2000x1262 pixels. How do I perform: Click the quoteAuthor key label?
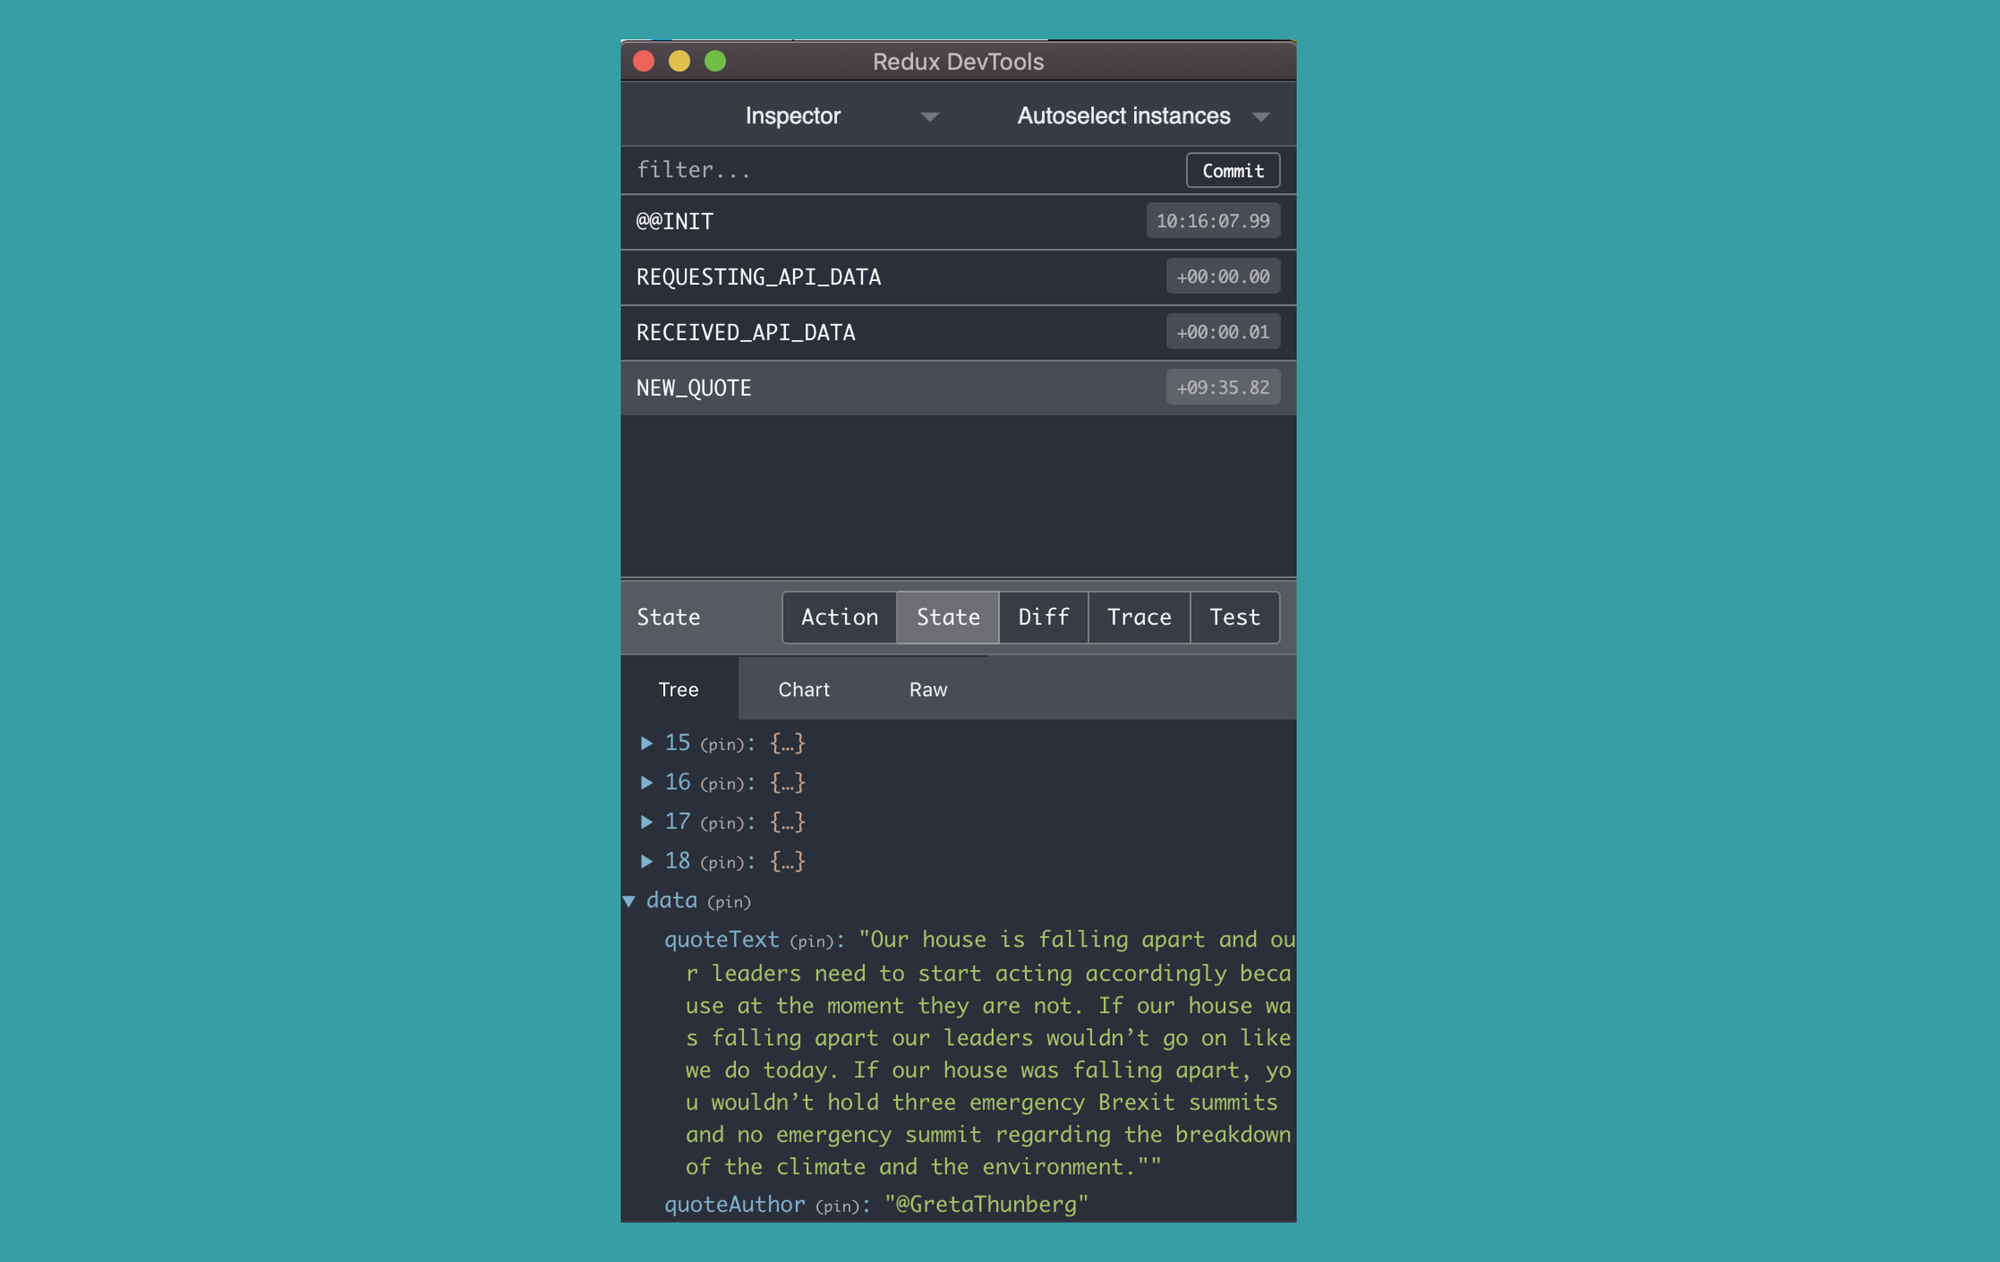(x=735, y=1205)
